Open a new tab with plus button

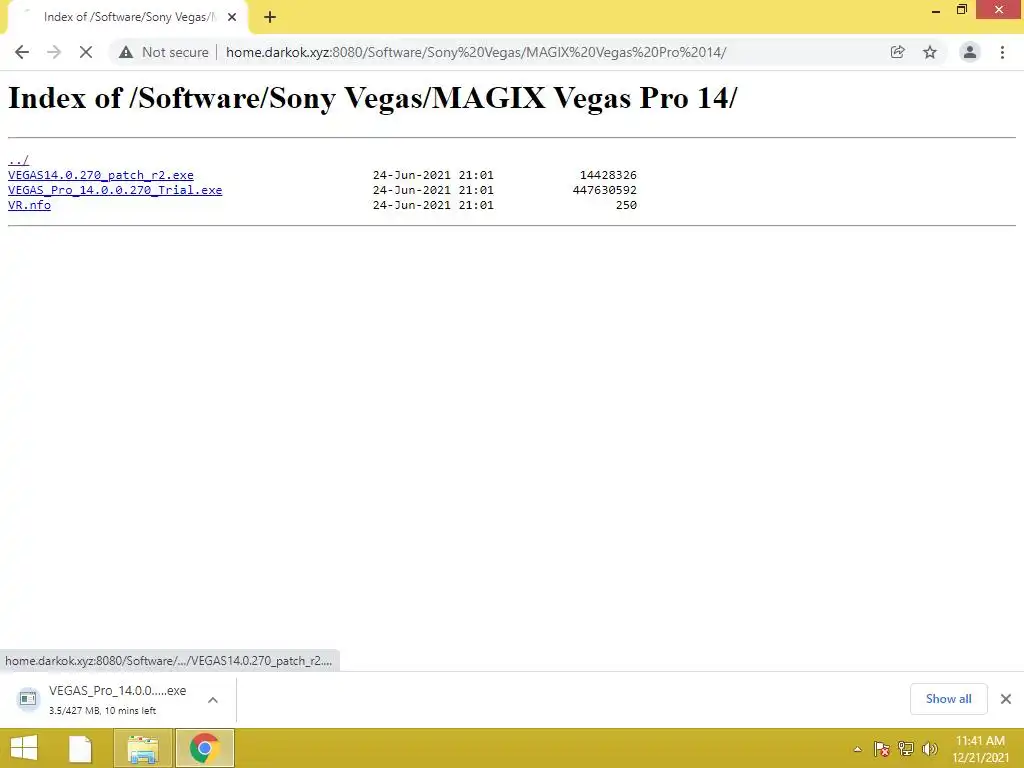pyautogui.click(x=270, y=17)
